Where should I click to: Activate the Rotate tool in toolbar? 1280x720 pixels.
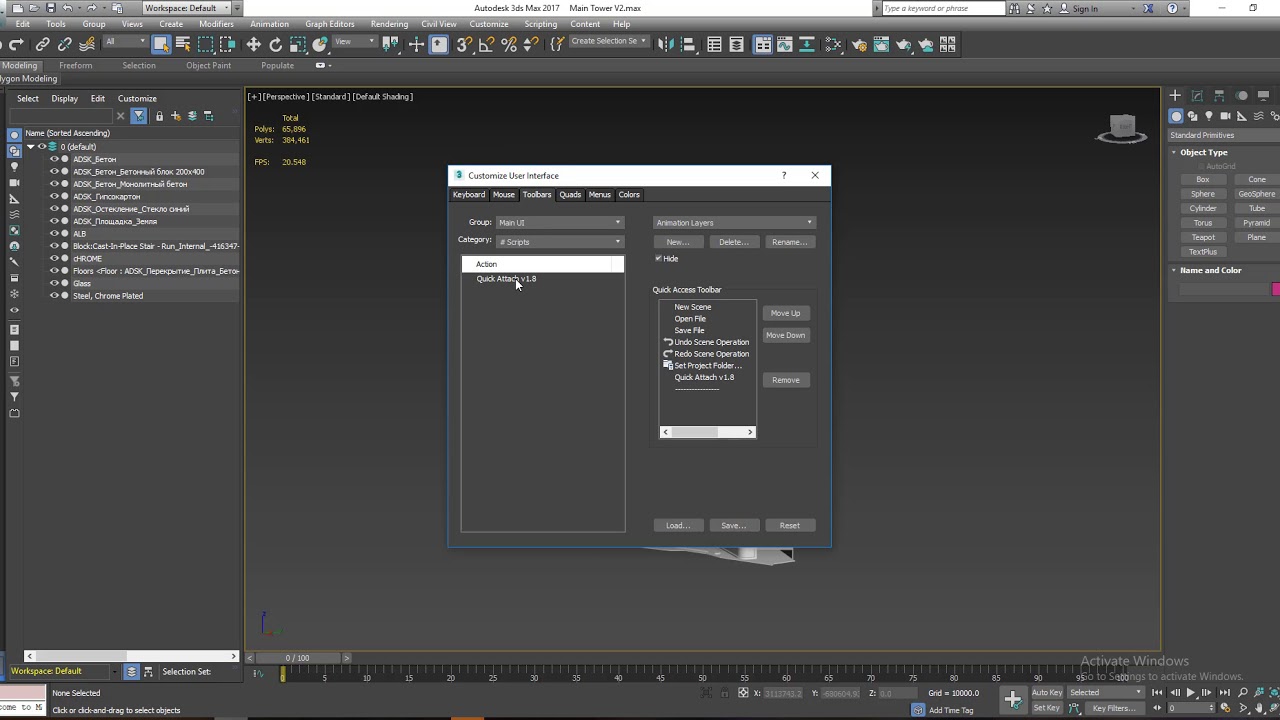pos(276,45)
